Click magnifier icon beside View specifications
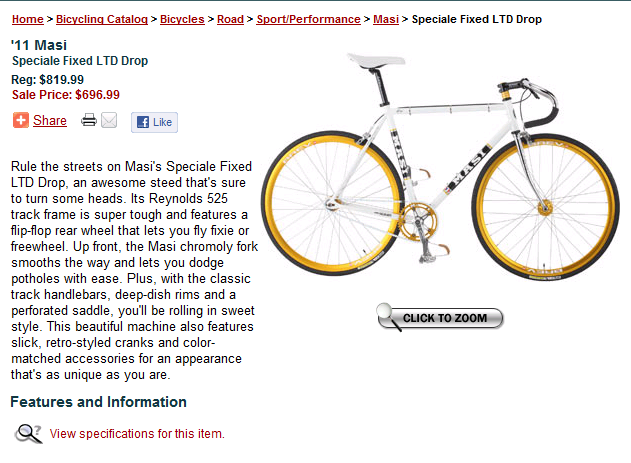Screen dimensions: 631x463 click(x=28, y=434)
